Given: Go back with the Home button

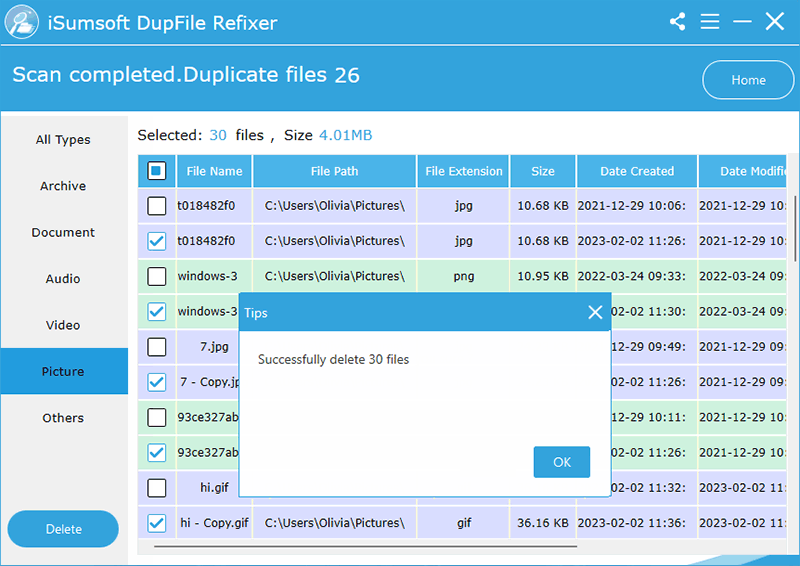Looking at the screenshot, I should coord(748,80).
